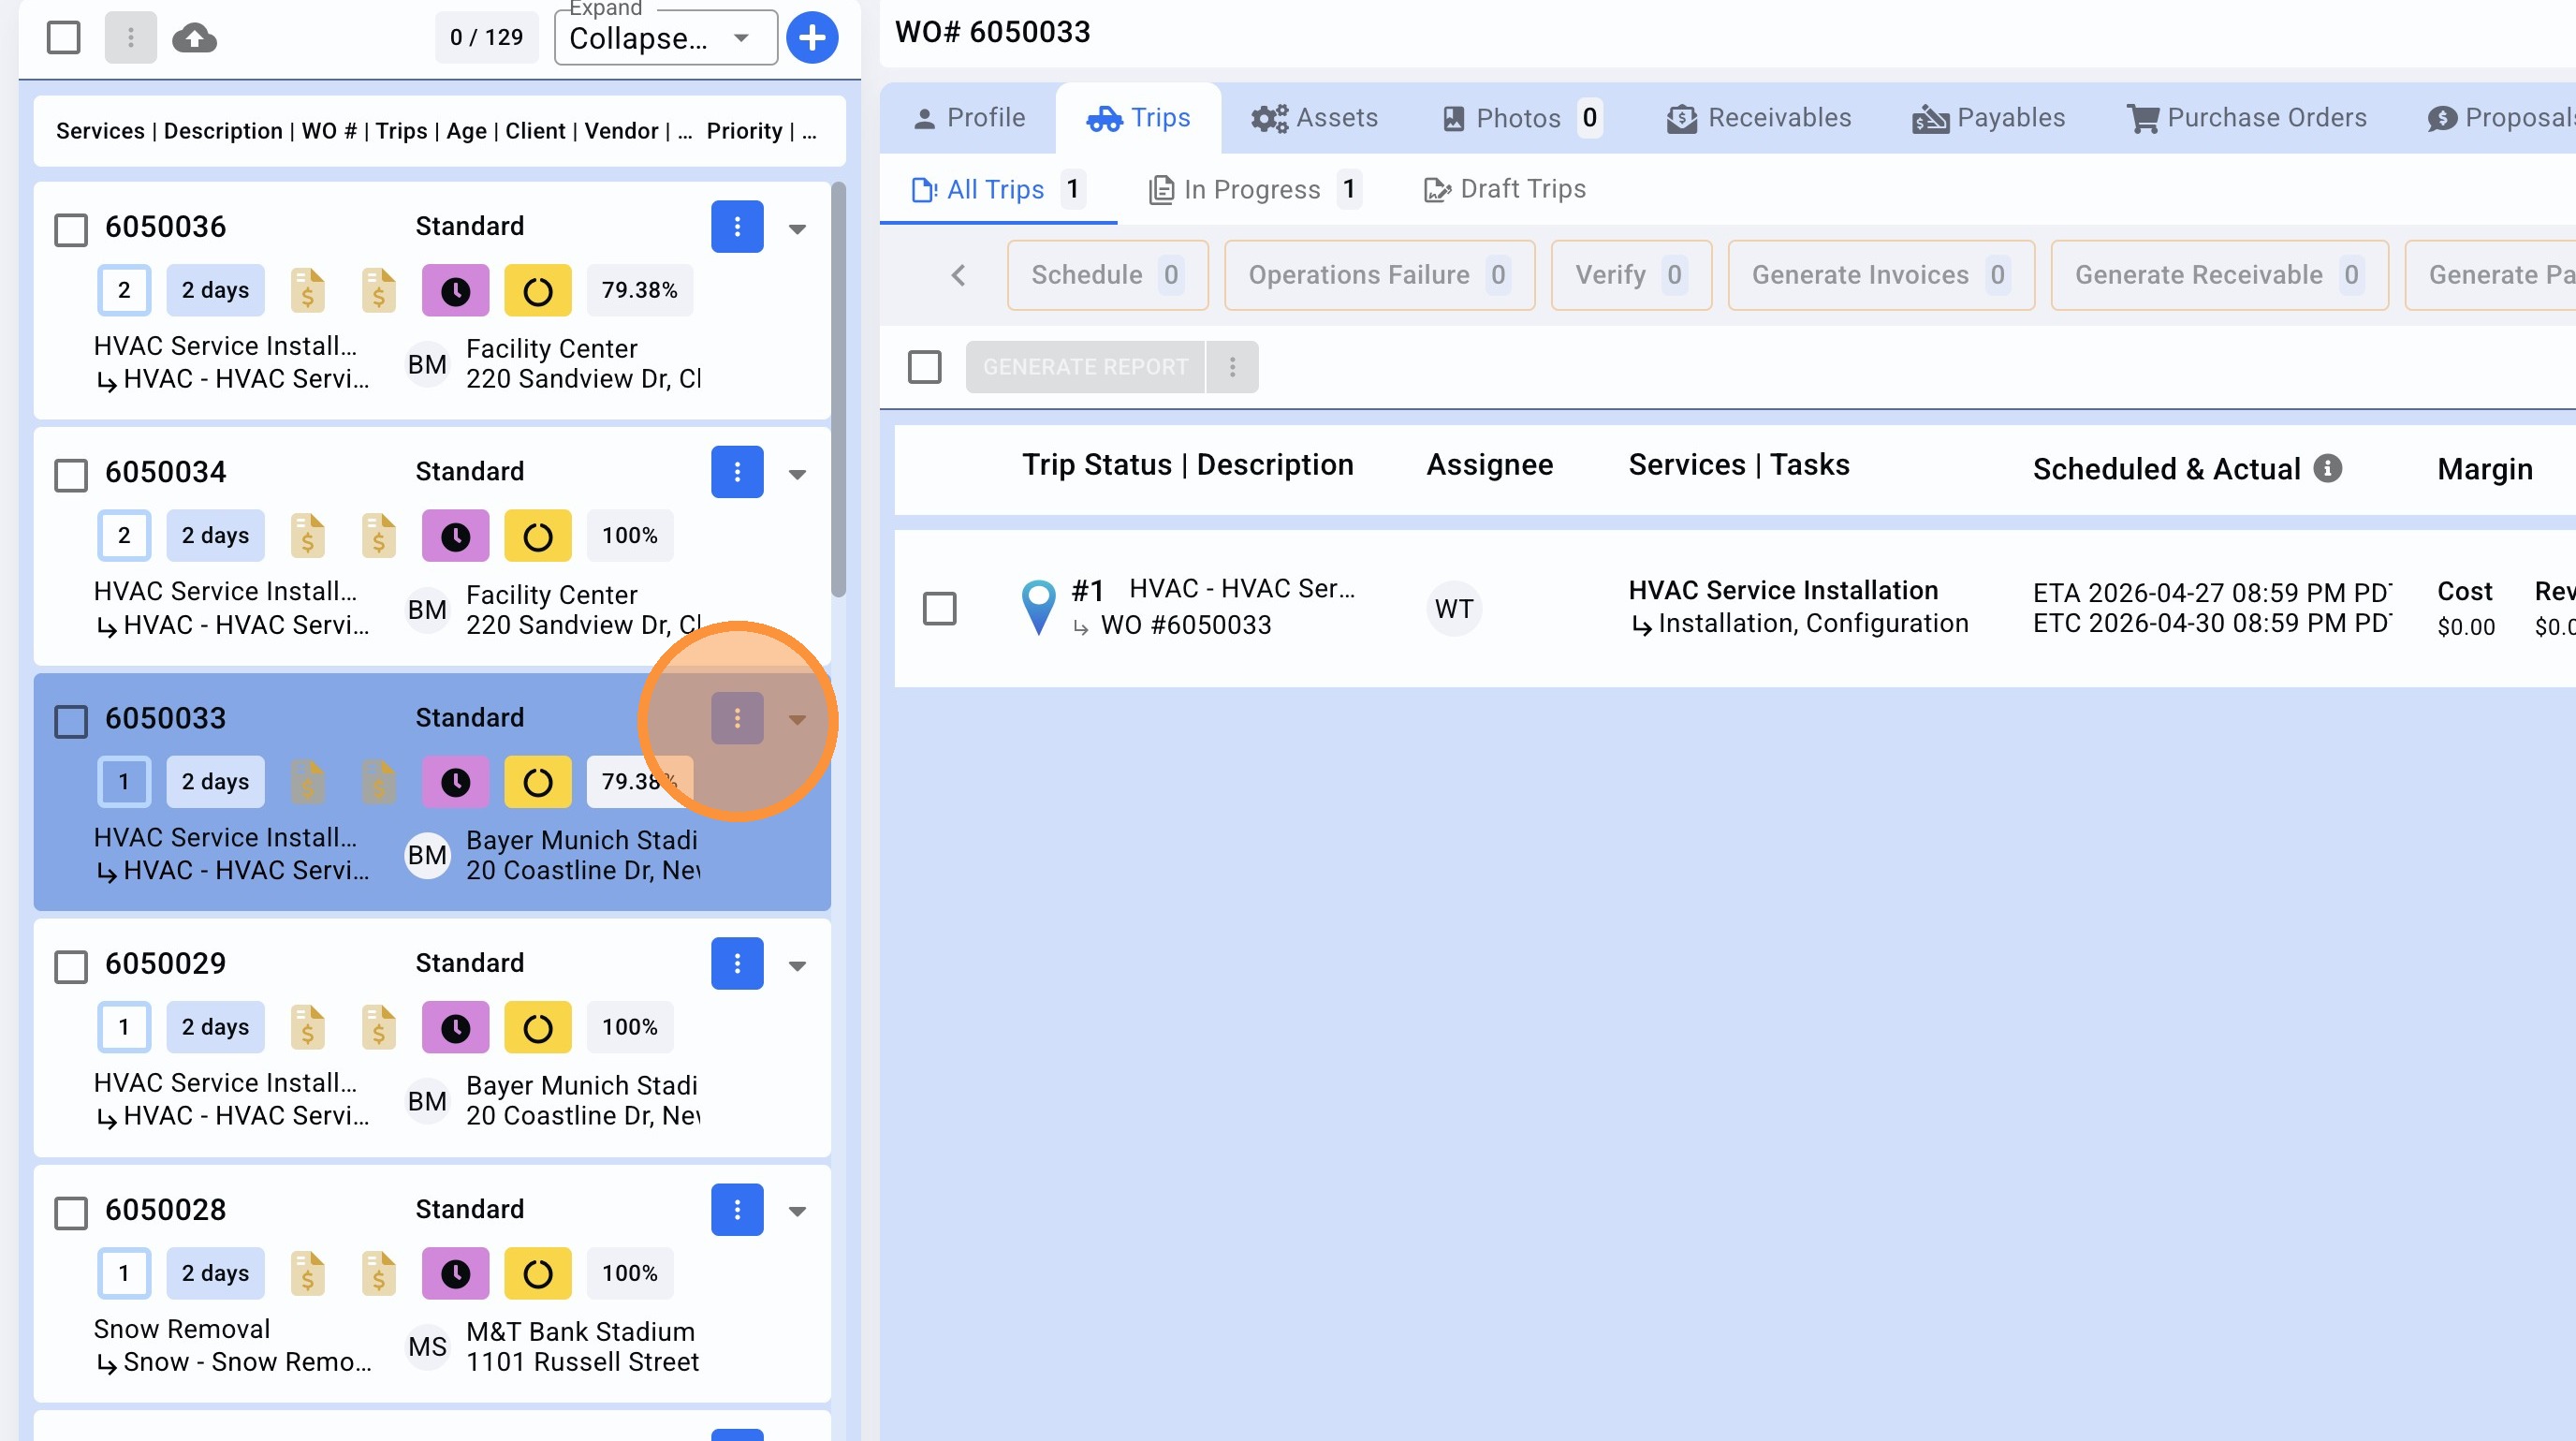Click the cloud upload icon
Image resolution: width=2576 pixels, height=1441 pixels.
click(x=194, y=38)
